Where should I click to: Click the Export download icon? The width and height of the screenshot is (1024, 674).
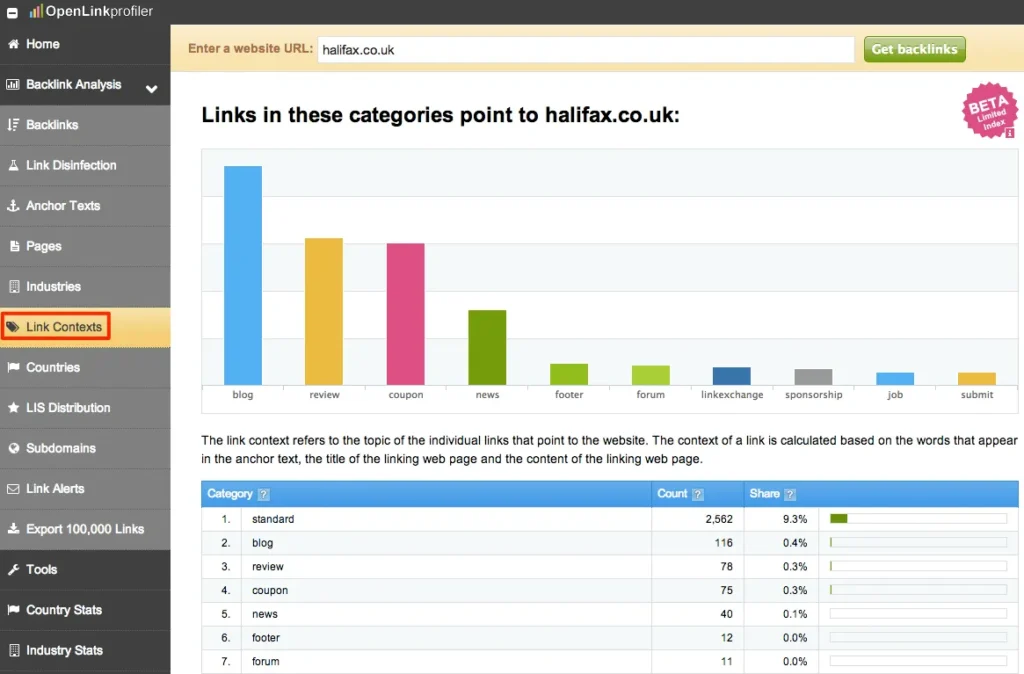click(13, 529)
